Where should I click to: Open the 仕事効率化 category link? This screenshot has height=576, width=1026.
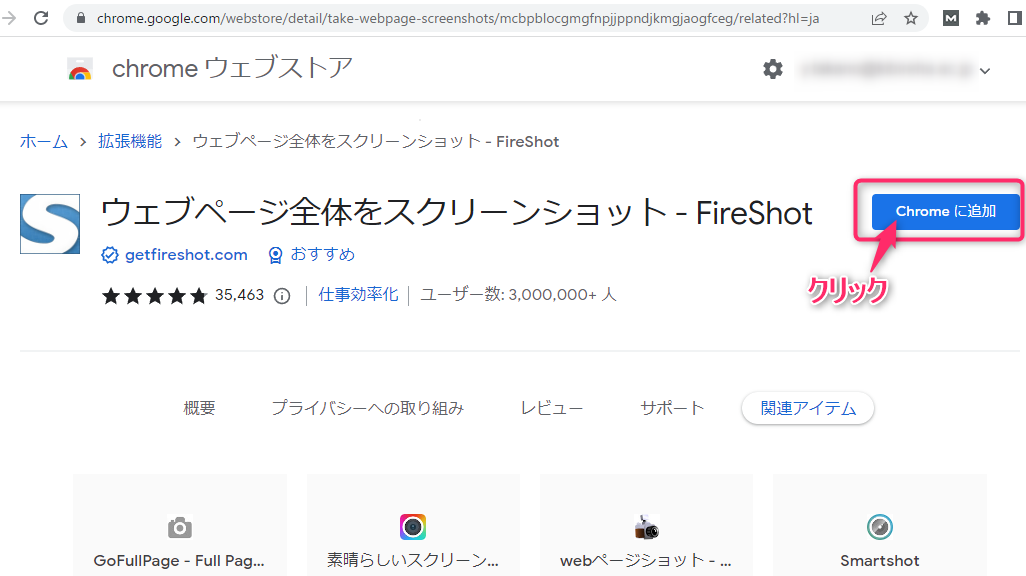[363, 295]
